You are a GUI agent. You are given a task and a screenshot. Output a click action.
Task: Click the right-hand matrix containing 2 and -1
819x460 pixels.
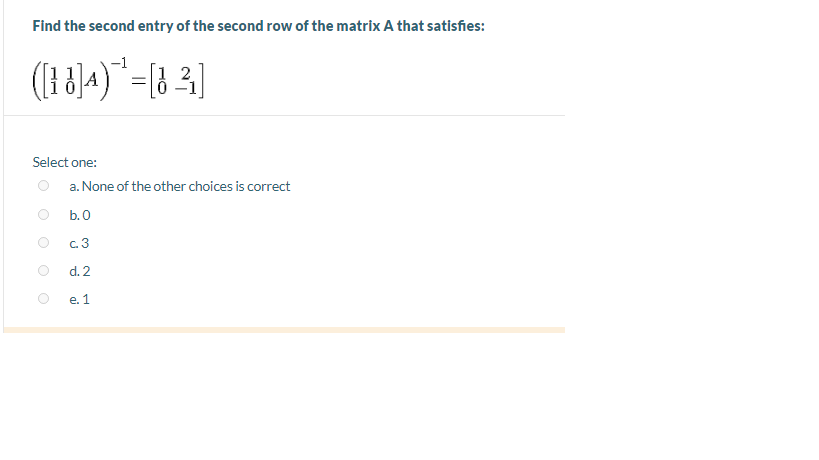click(177, 81)
